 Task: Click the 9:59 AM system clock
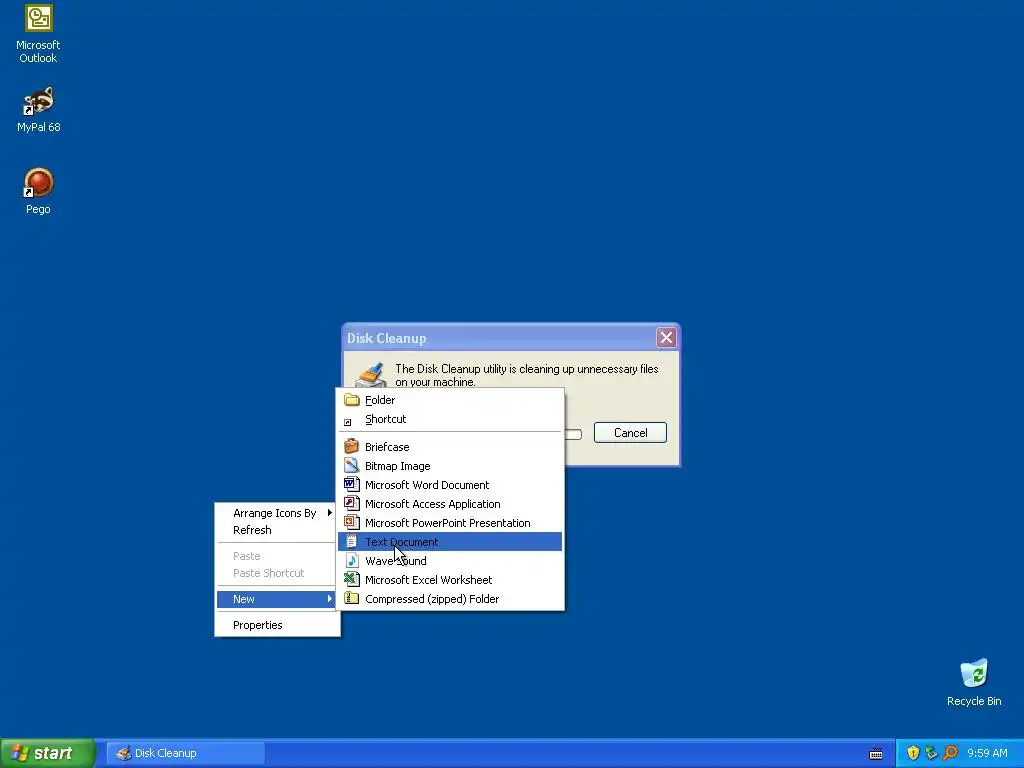(x=987, y=753)
